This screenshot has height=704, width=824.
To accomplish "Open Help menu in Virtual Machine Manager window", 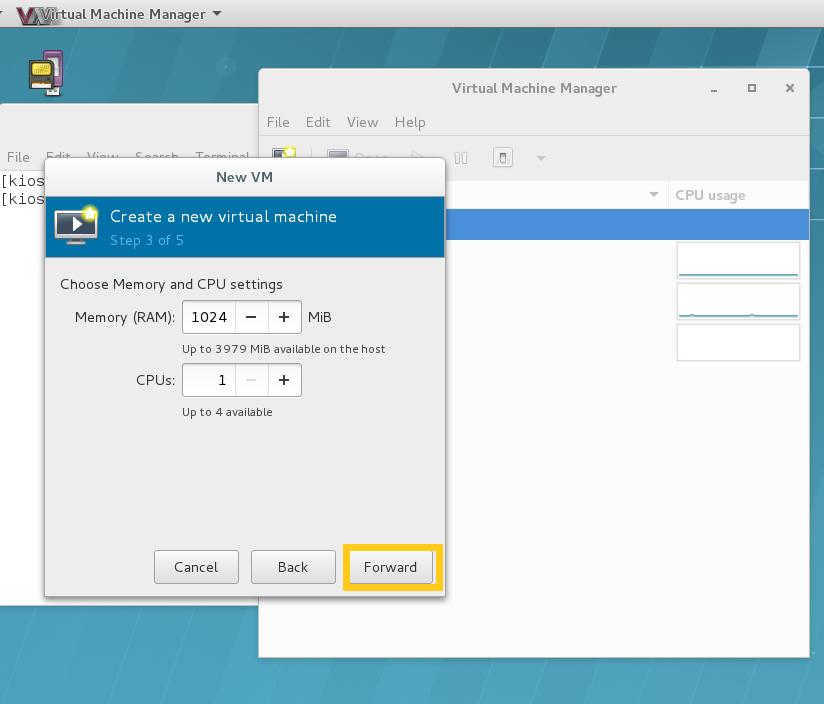I will [x=410, y=122].
